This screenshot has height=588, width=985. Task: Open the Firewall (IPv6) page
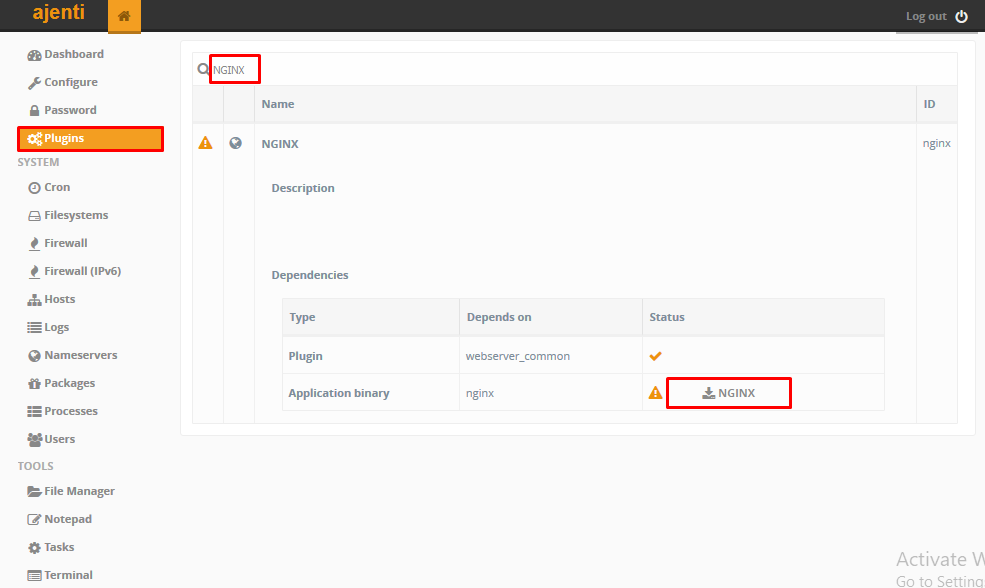click(x=82, y=271)
